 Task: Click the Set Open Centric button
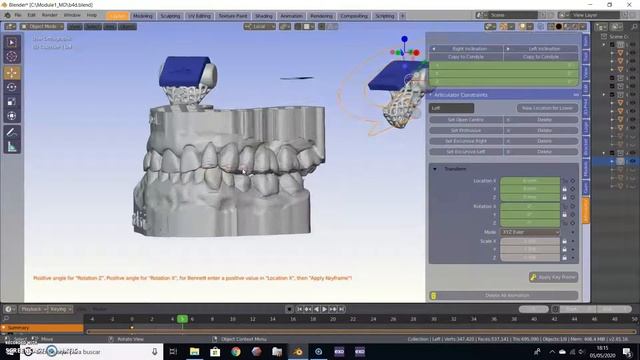point(466,120)
